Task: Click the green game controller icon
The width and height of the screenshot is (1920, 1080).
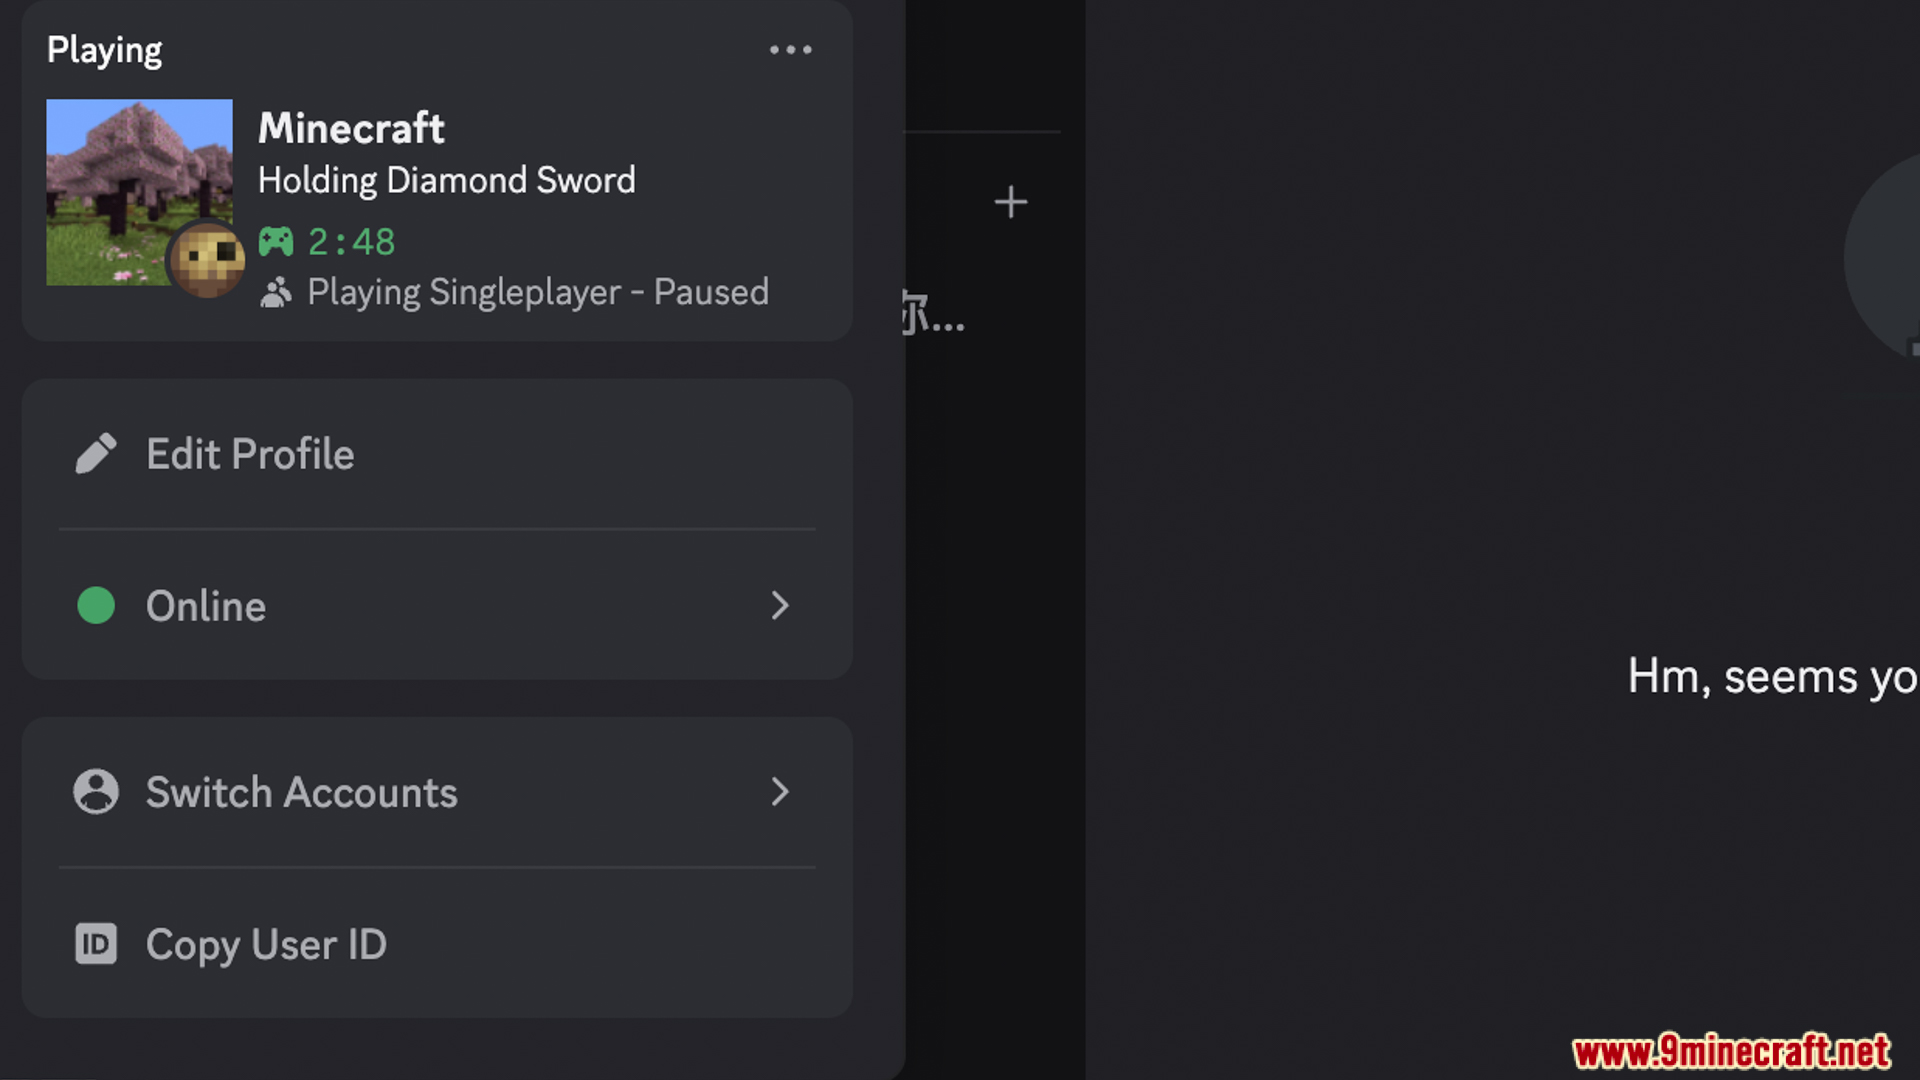Action: coord(276,242)
